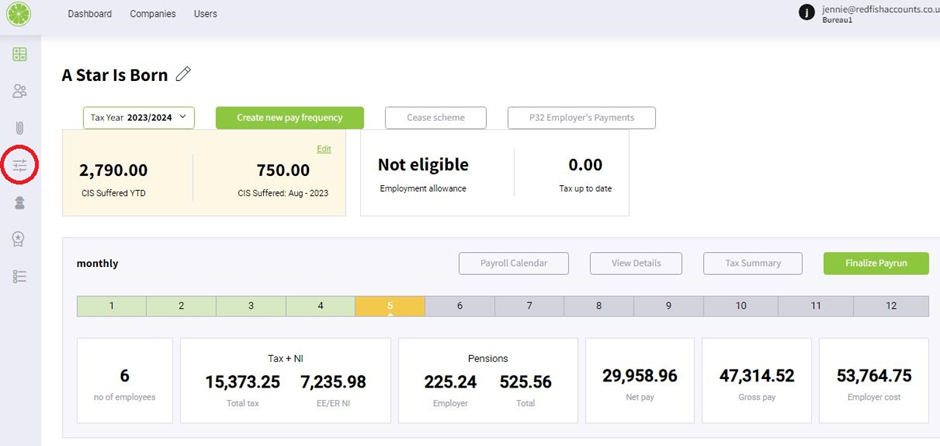
Task: Click the 15,373.25 Total tax value
Action: tap(243, 382)
